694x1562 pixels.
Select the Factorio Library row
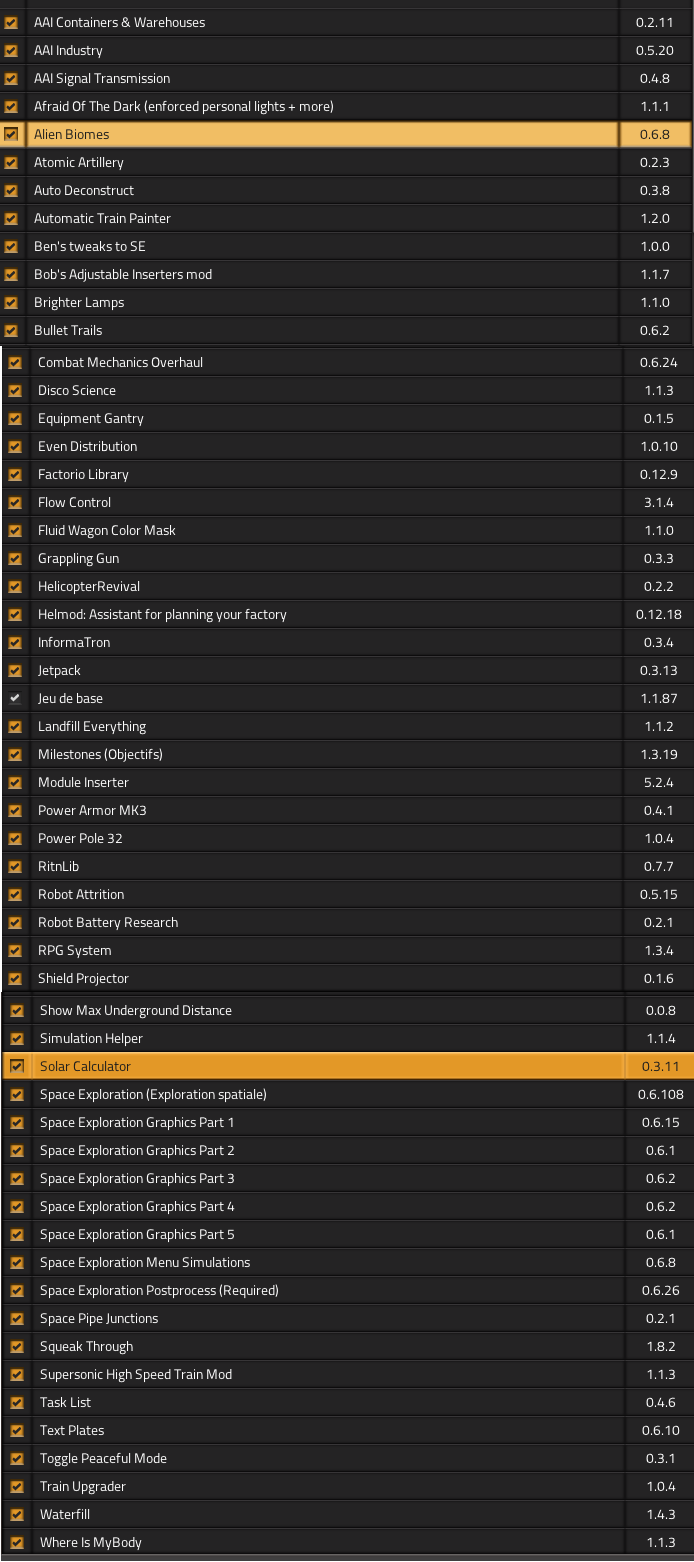tap(325, 474)
